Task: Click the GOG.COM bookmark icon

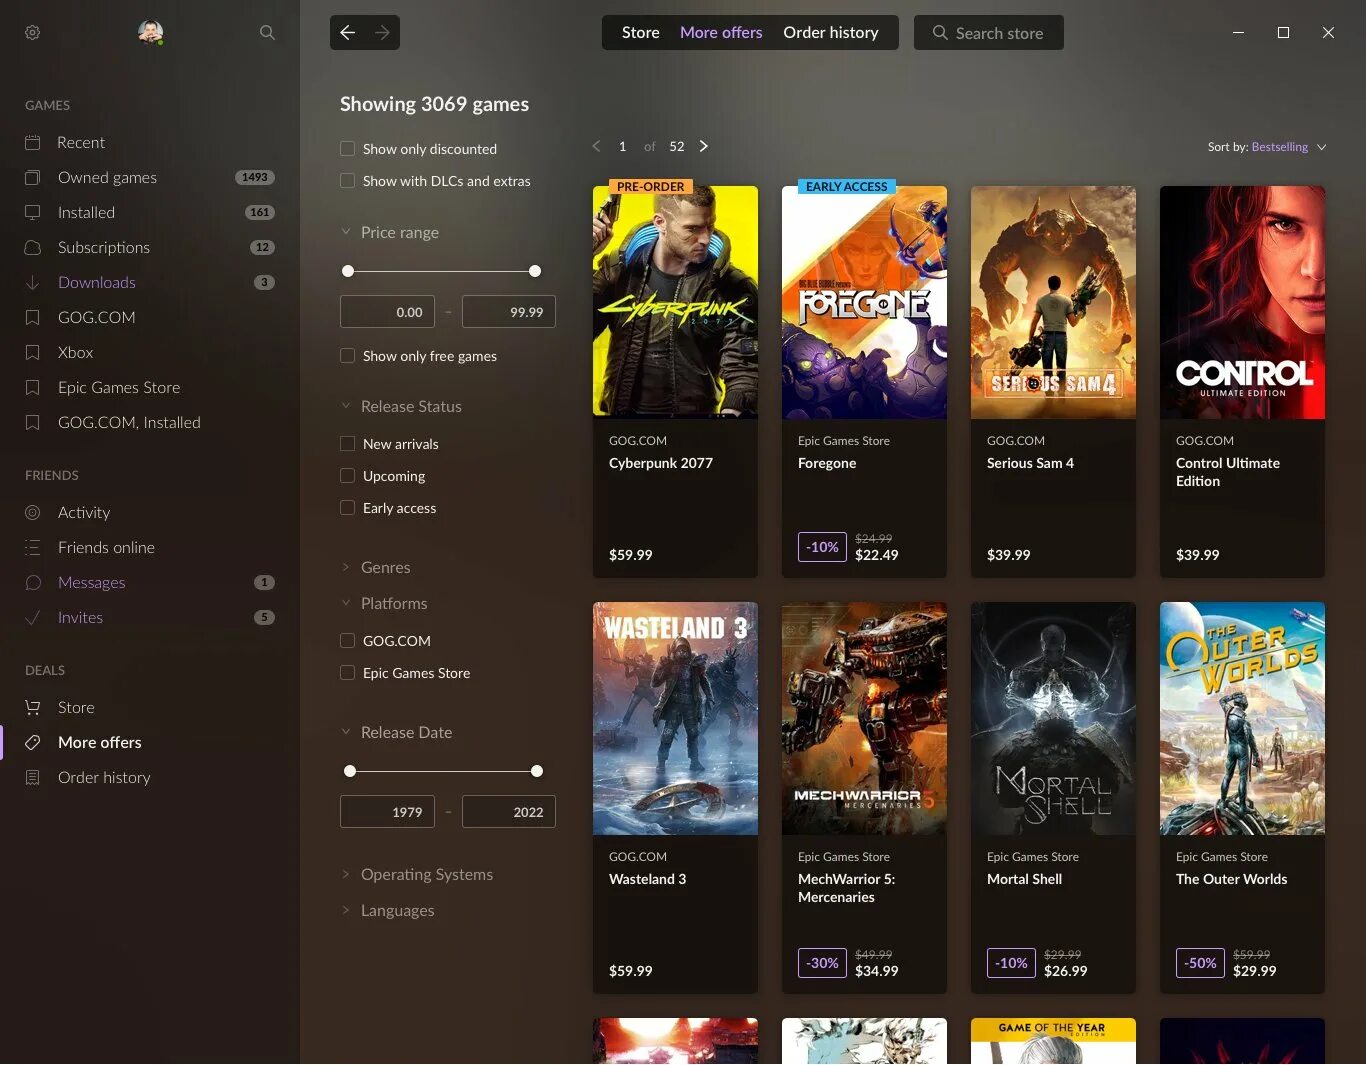Action: point(33,318)
